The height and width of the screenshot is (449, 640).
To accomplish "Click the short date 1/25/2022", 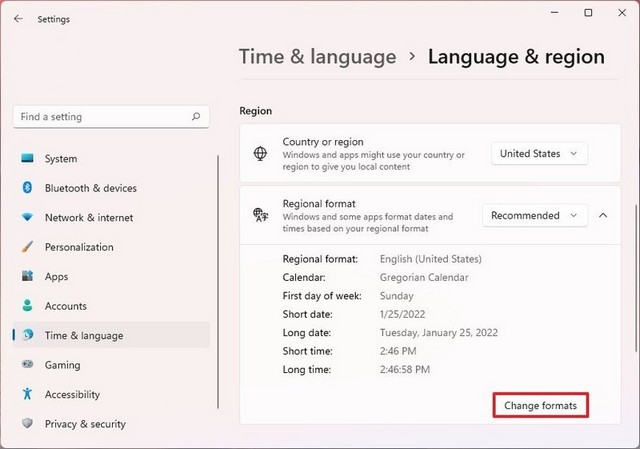I will (402, 314).
